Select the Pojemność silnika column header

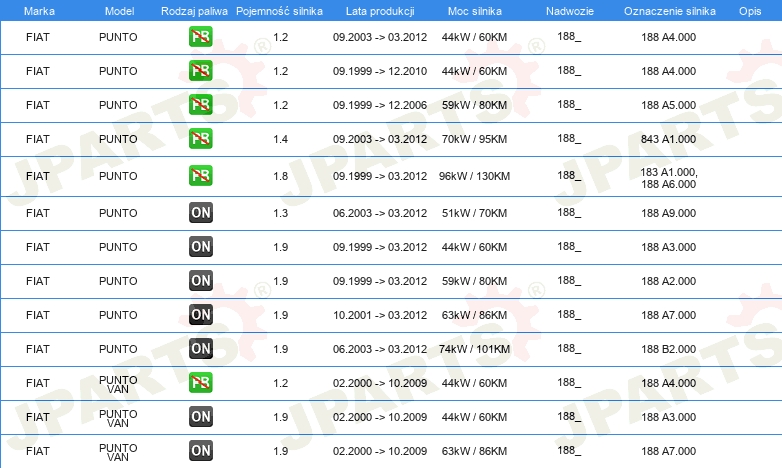(279, 11)
